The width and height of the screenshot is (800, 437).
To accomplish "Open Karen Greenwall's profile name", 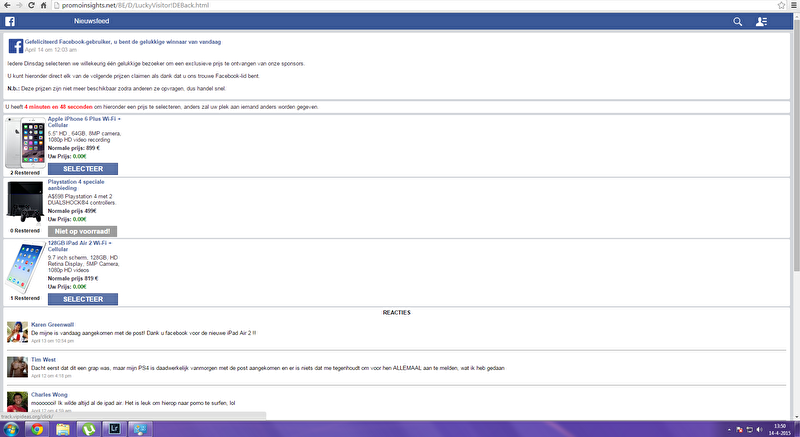I will pos(52,324).
